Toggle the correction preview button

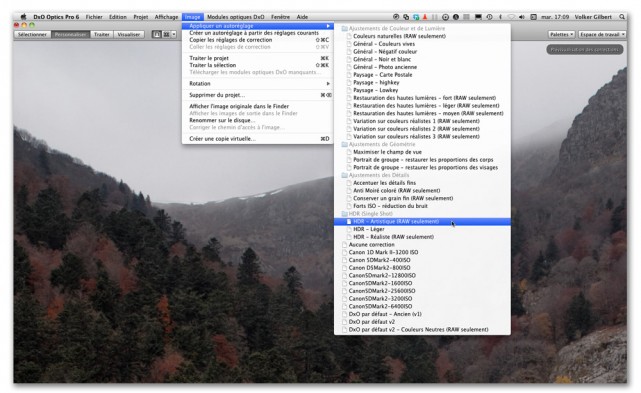click(x=585, y=49)
